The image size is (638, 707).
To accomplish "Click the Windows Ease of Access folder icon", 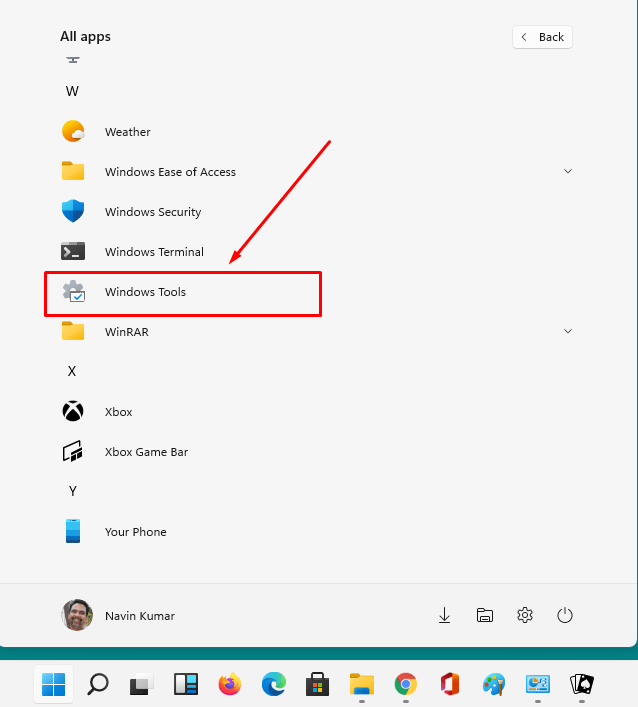I will [x=73, y=171].
